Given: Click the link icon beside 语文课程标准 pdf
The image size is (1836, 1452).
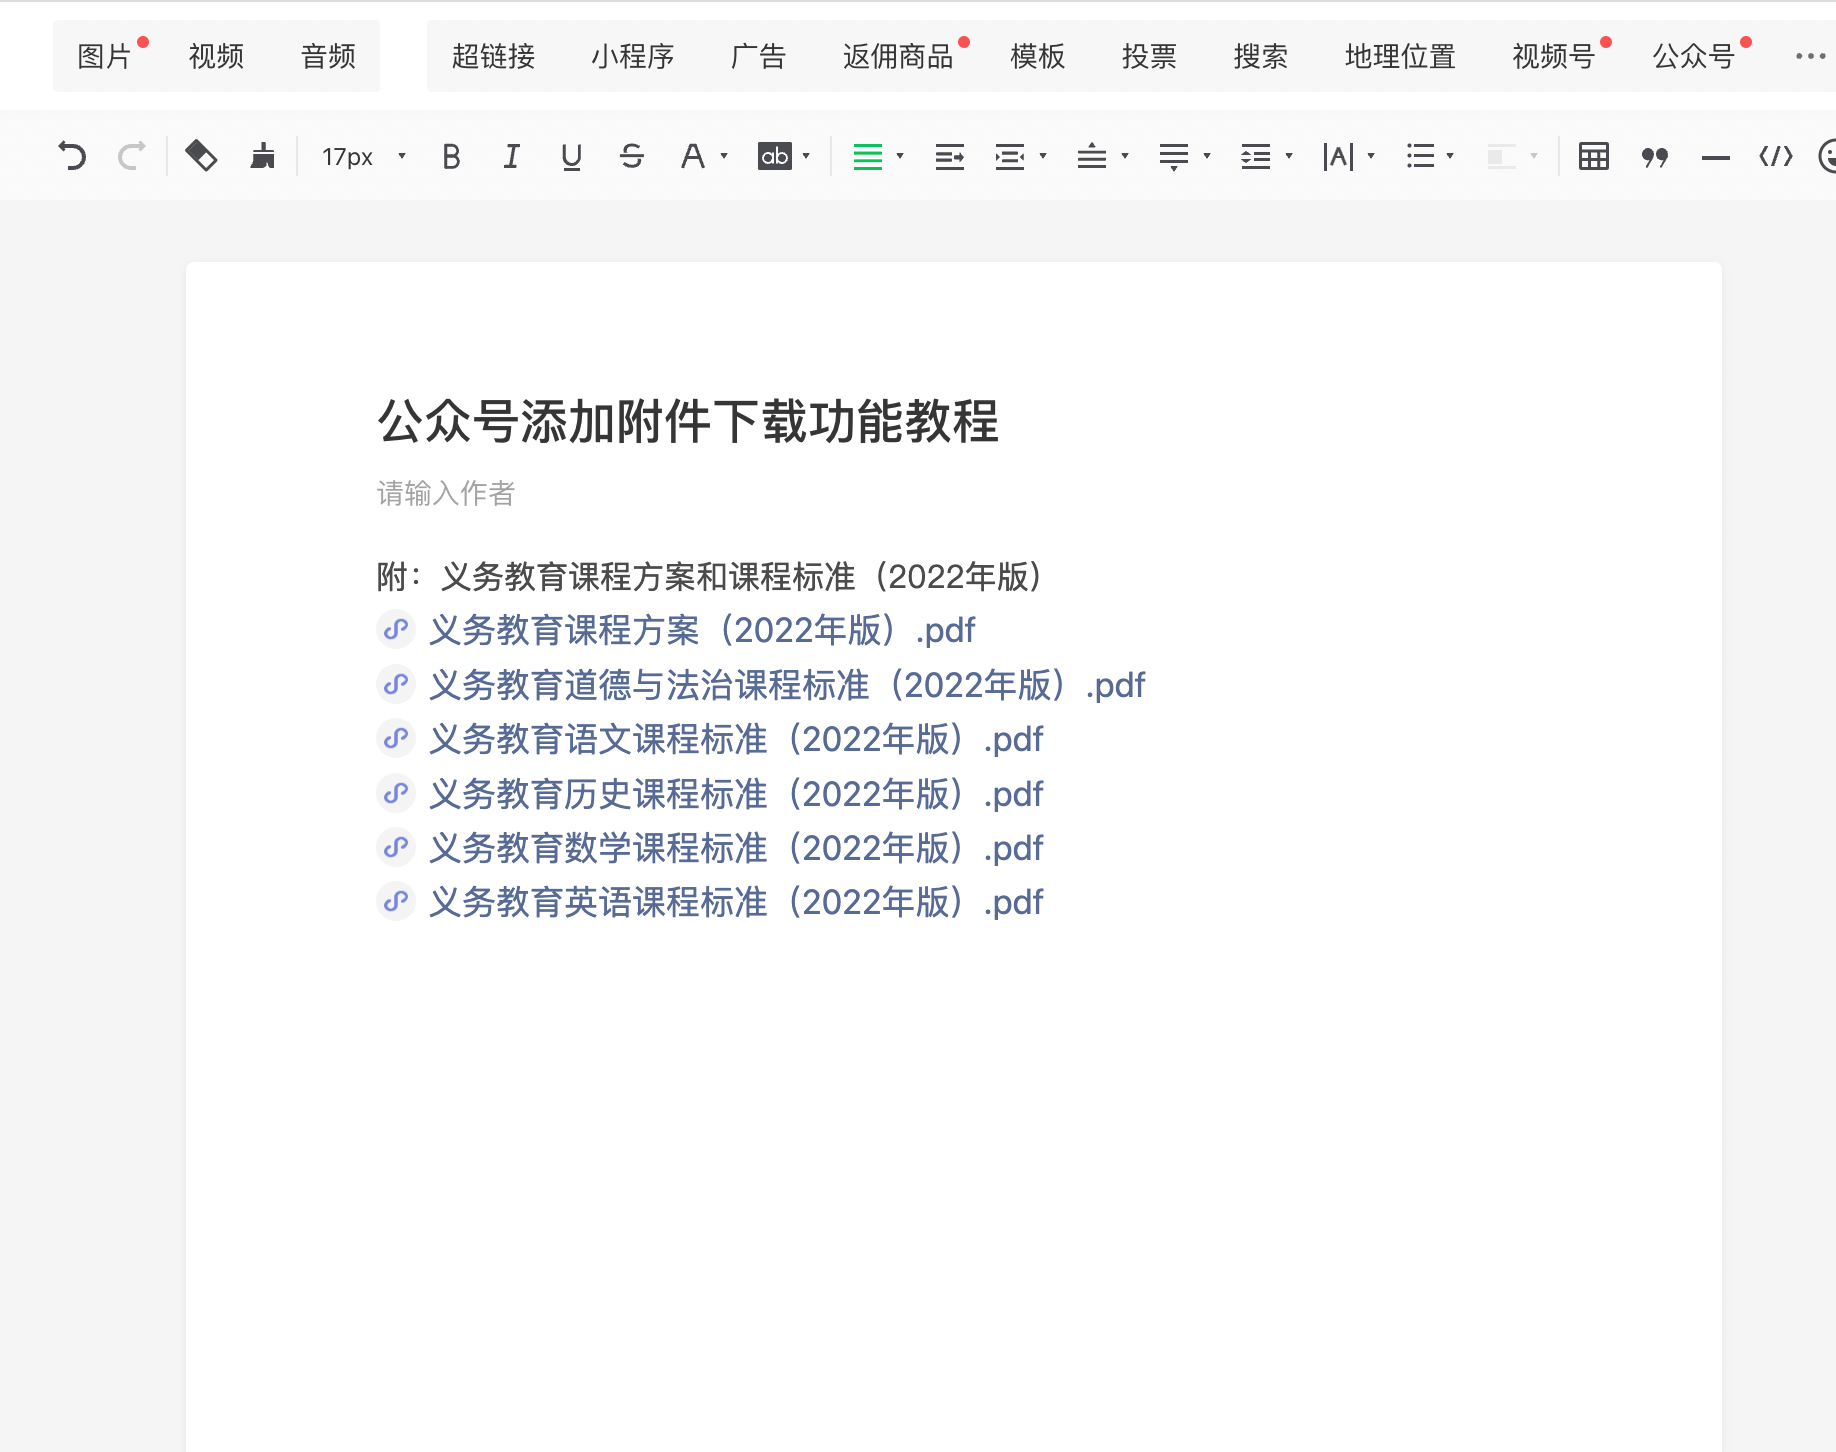Looking at the screenshot, I should pos(396,739).
